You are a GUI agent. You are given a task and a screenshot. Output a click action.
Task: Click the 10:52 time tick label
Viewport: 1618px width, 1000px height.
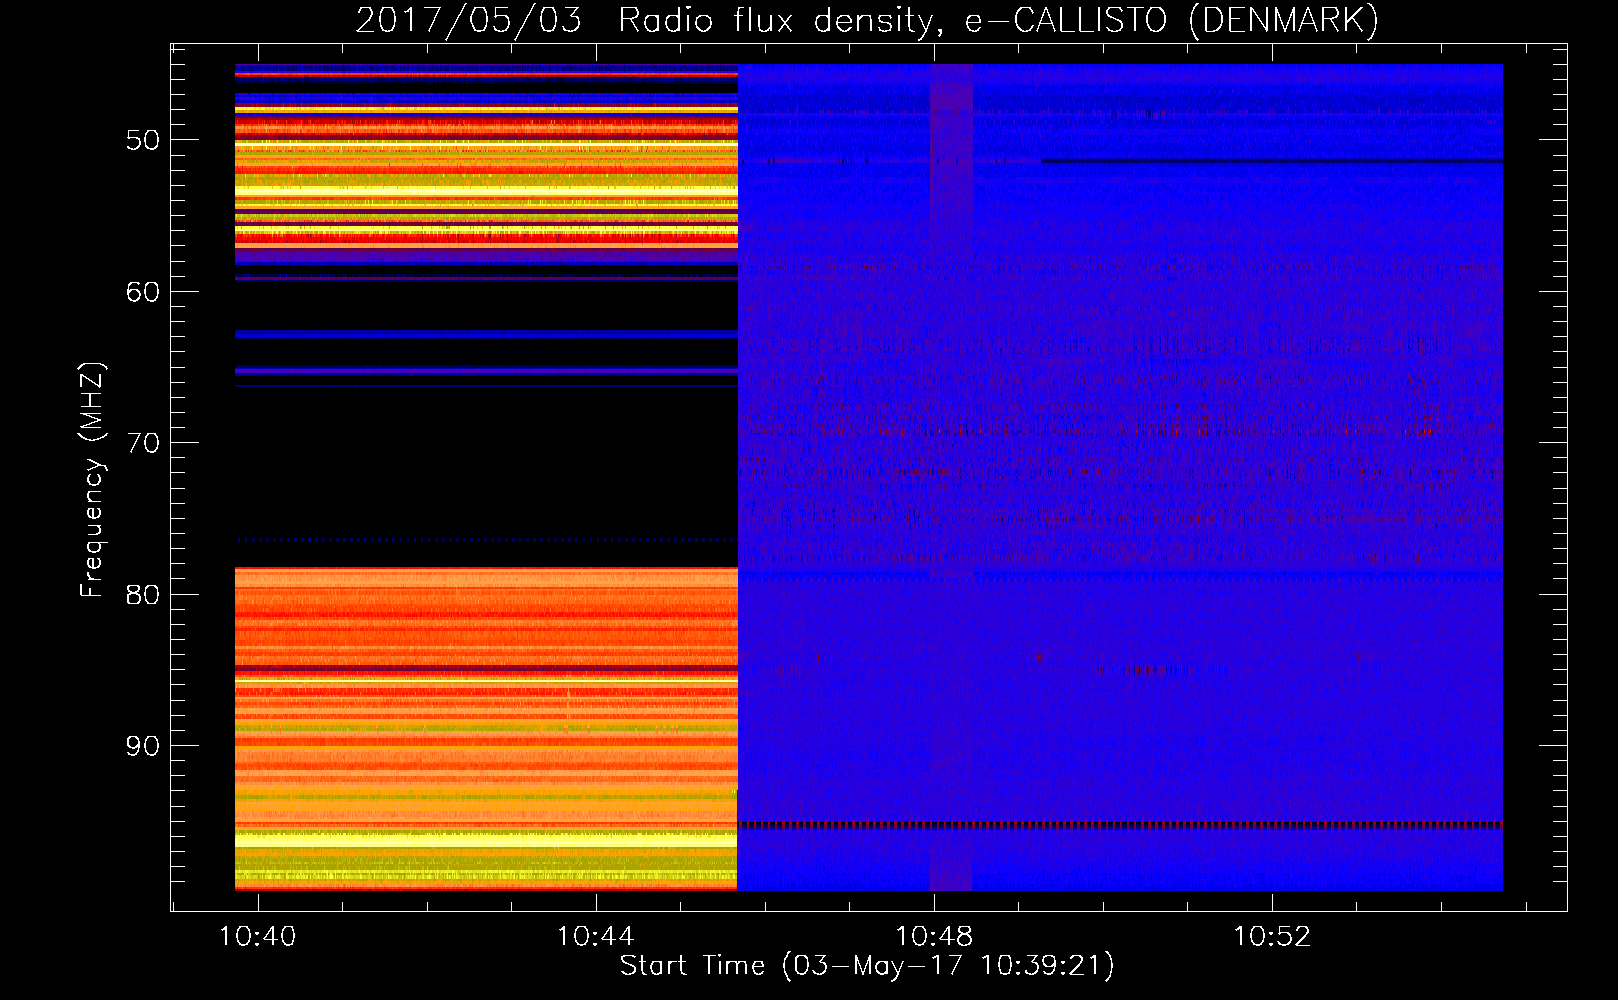[1272, 937]
